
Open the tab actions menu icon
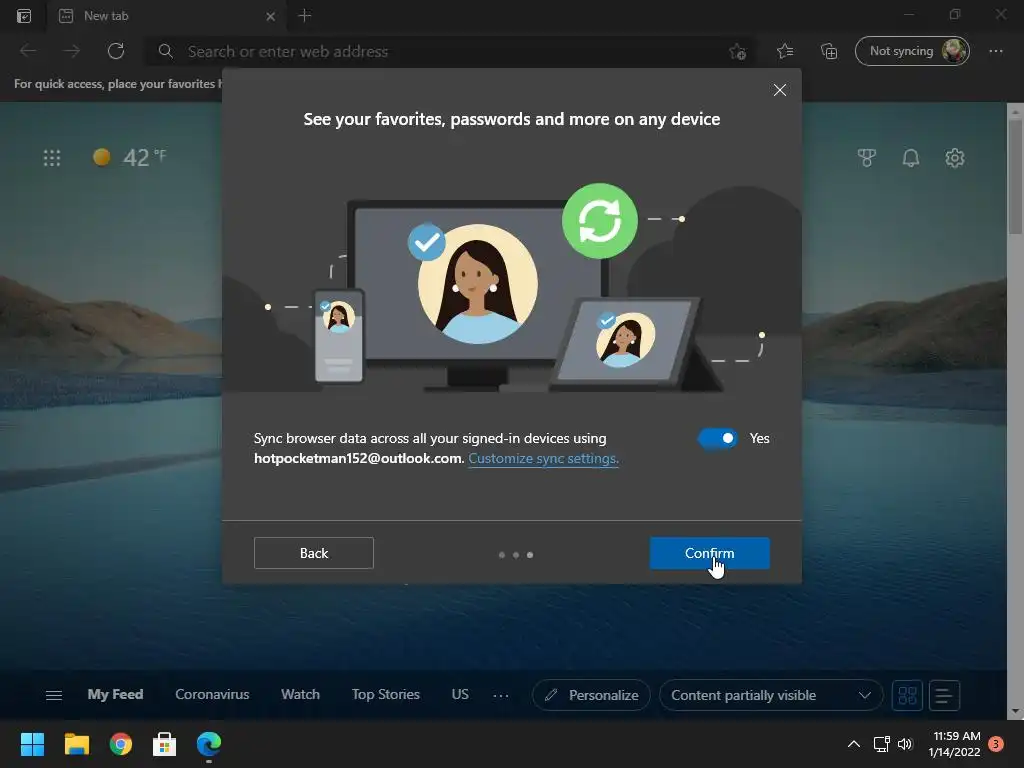tap(24, 16)
